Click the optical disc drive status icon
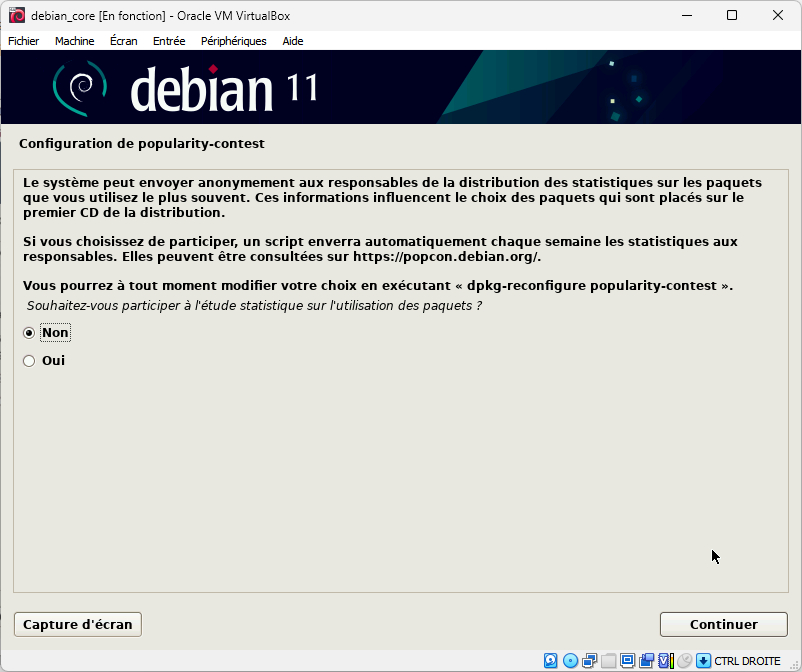The height and width of the screenshot is (672, 802). click(570, 661)
